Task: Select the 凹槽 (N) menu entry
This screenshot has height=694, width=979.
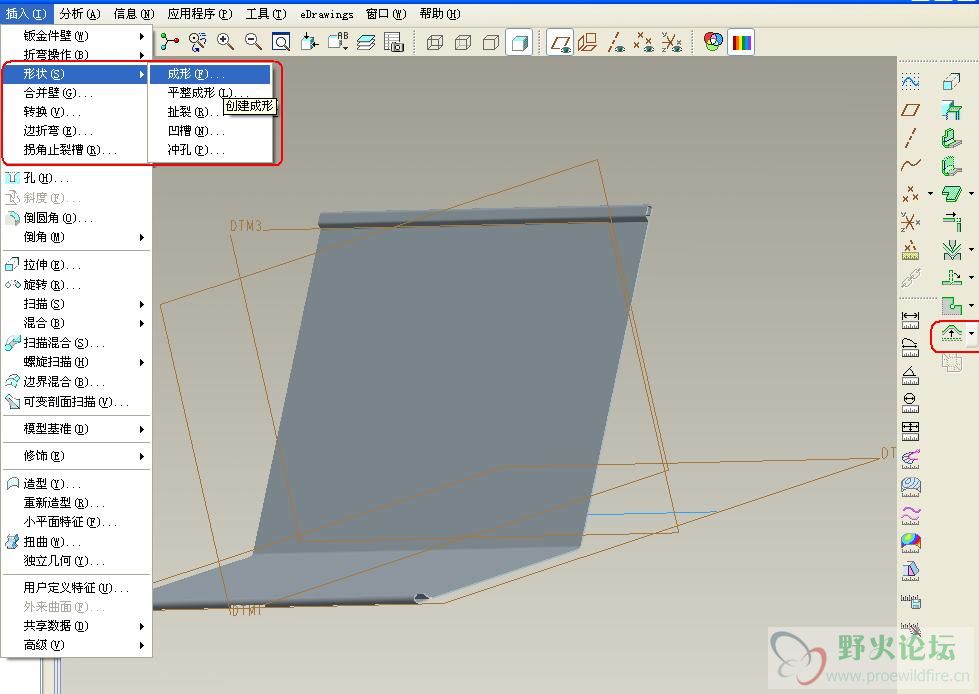Action: pyautogui.click(x=210, y=131)
